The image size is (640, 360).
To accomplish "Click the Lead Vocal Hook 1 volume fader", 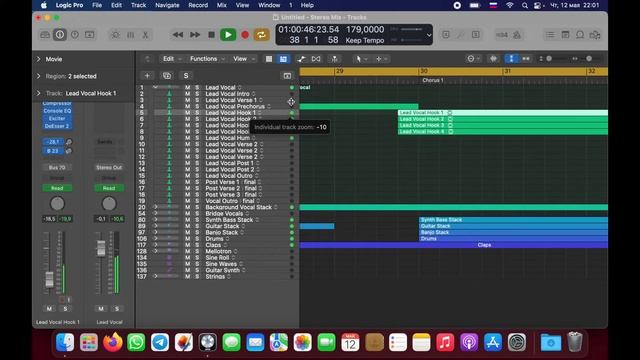I will 49,280.
